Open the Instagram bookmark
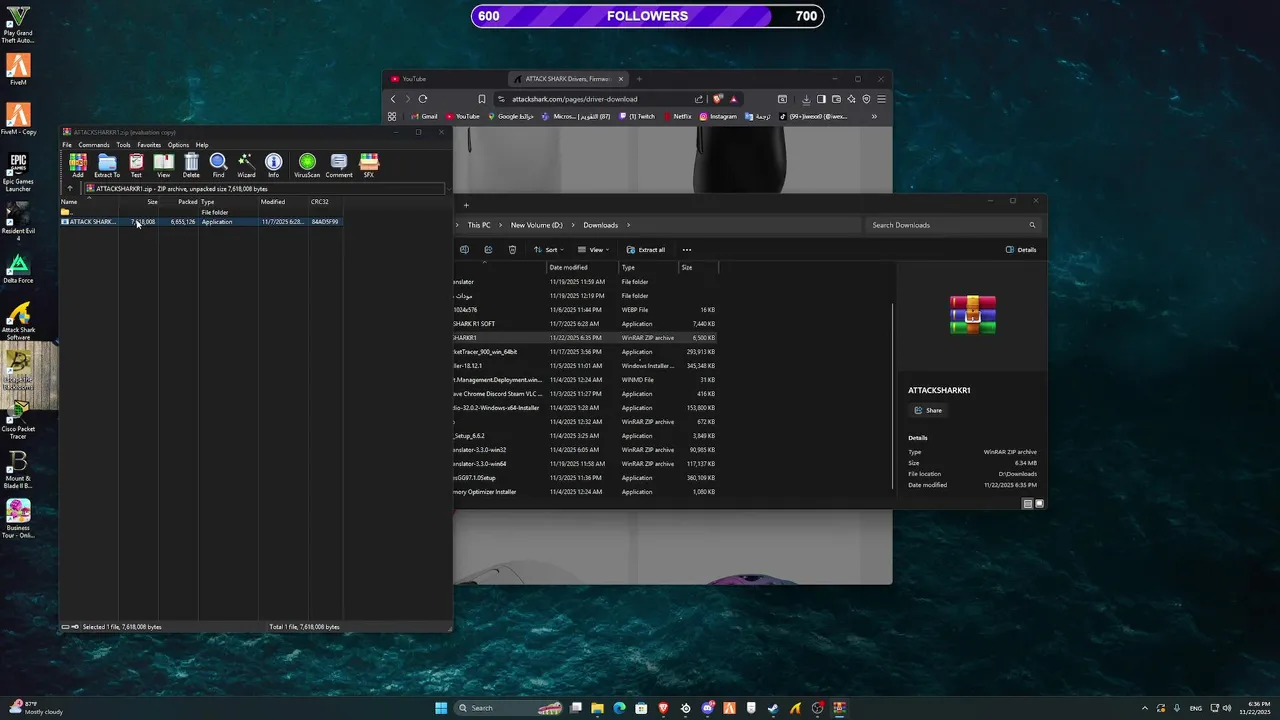 (718, 116)
